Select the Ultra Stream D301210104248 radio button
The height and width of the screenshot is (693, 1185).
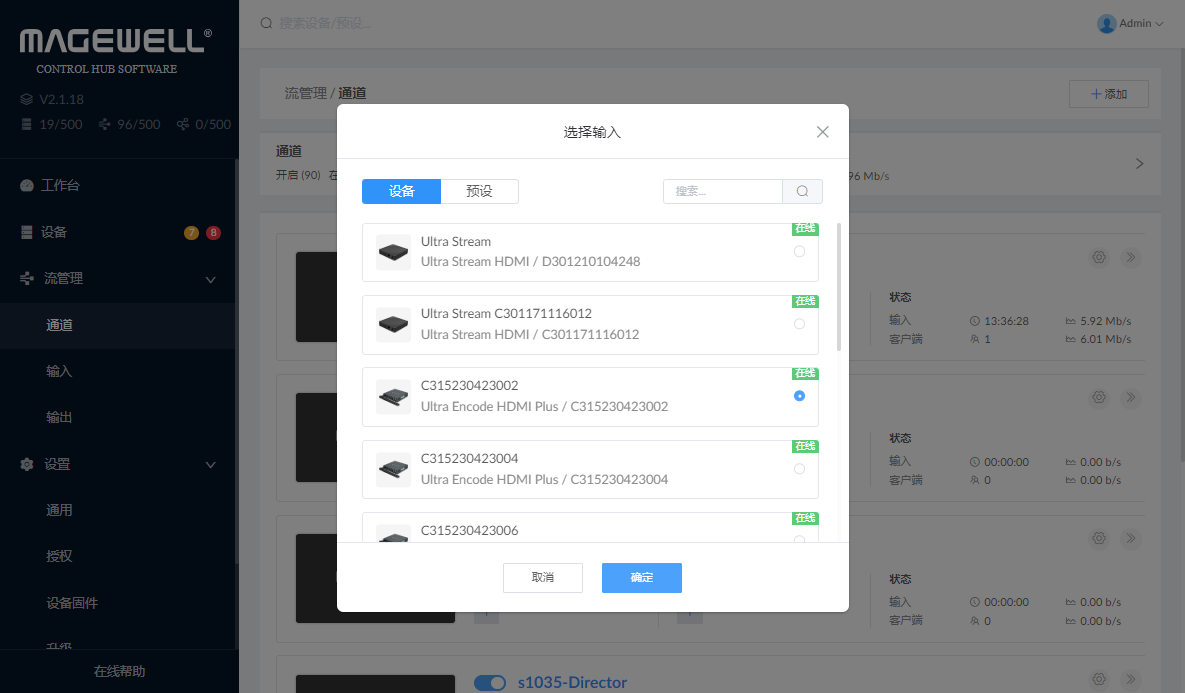pyautogui.click(x=799, y=252)
